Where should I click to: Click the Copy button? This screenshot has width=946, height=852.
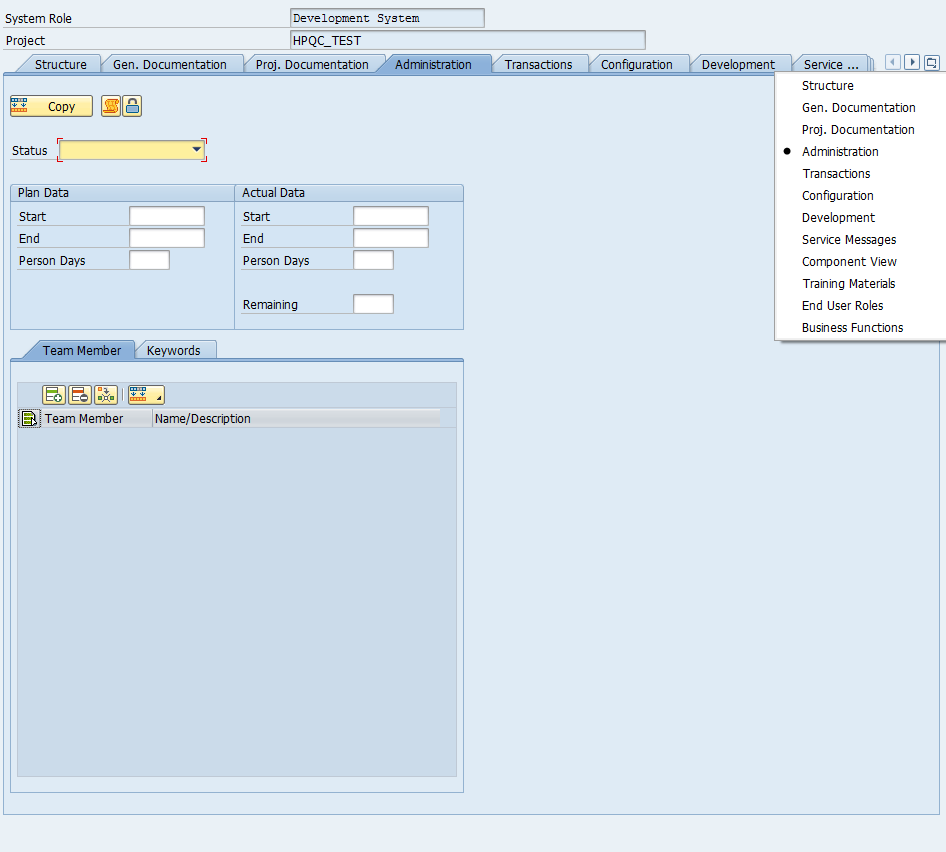coord(51,106)
